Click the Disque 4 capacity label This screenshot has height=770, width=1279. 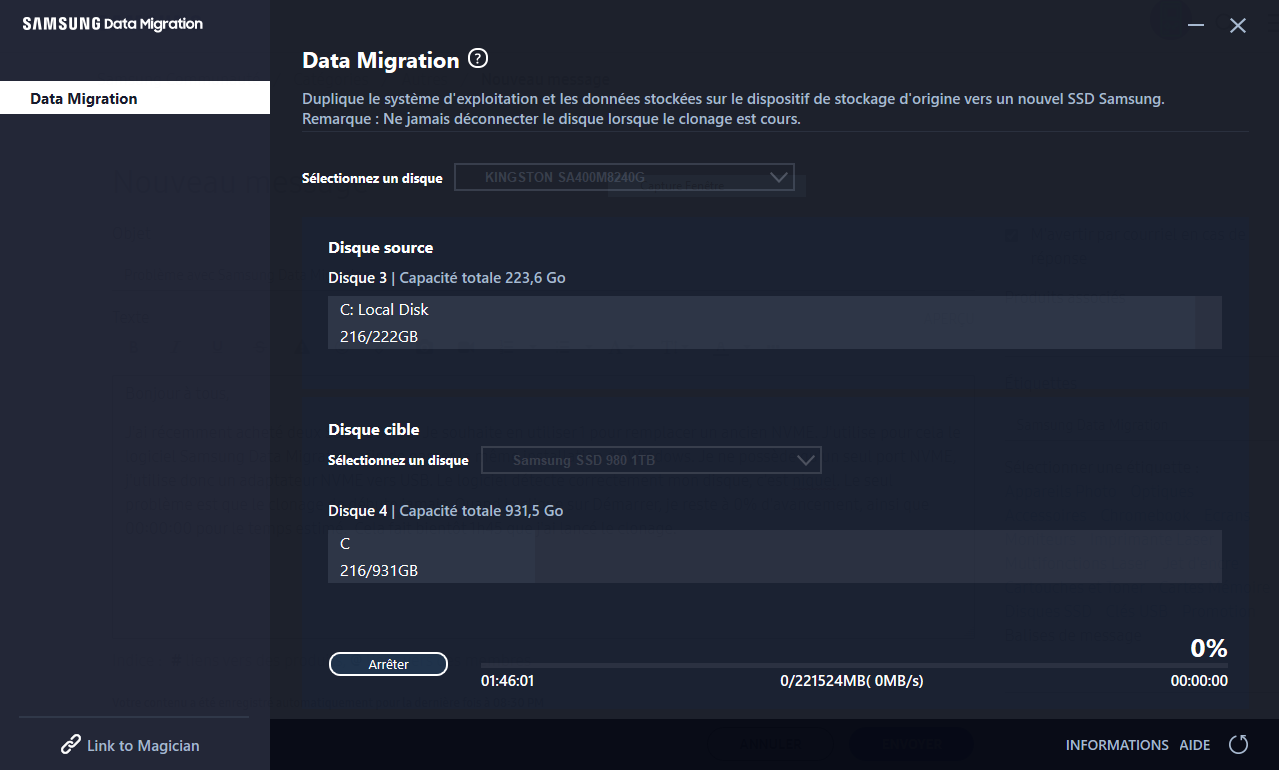click(x=446, y=510)
